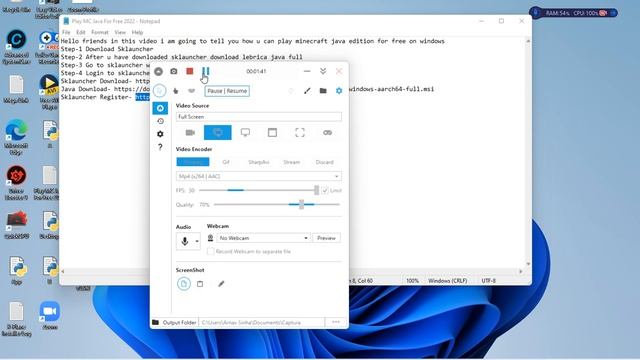This screenshot has height=360, width=640.
Task: Click Notepad's horizontal scrollbar right arrow
Action: click(x=520, y=271)
